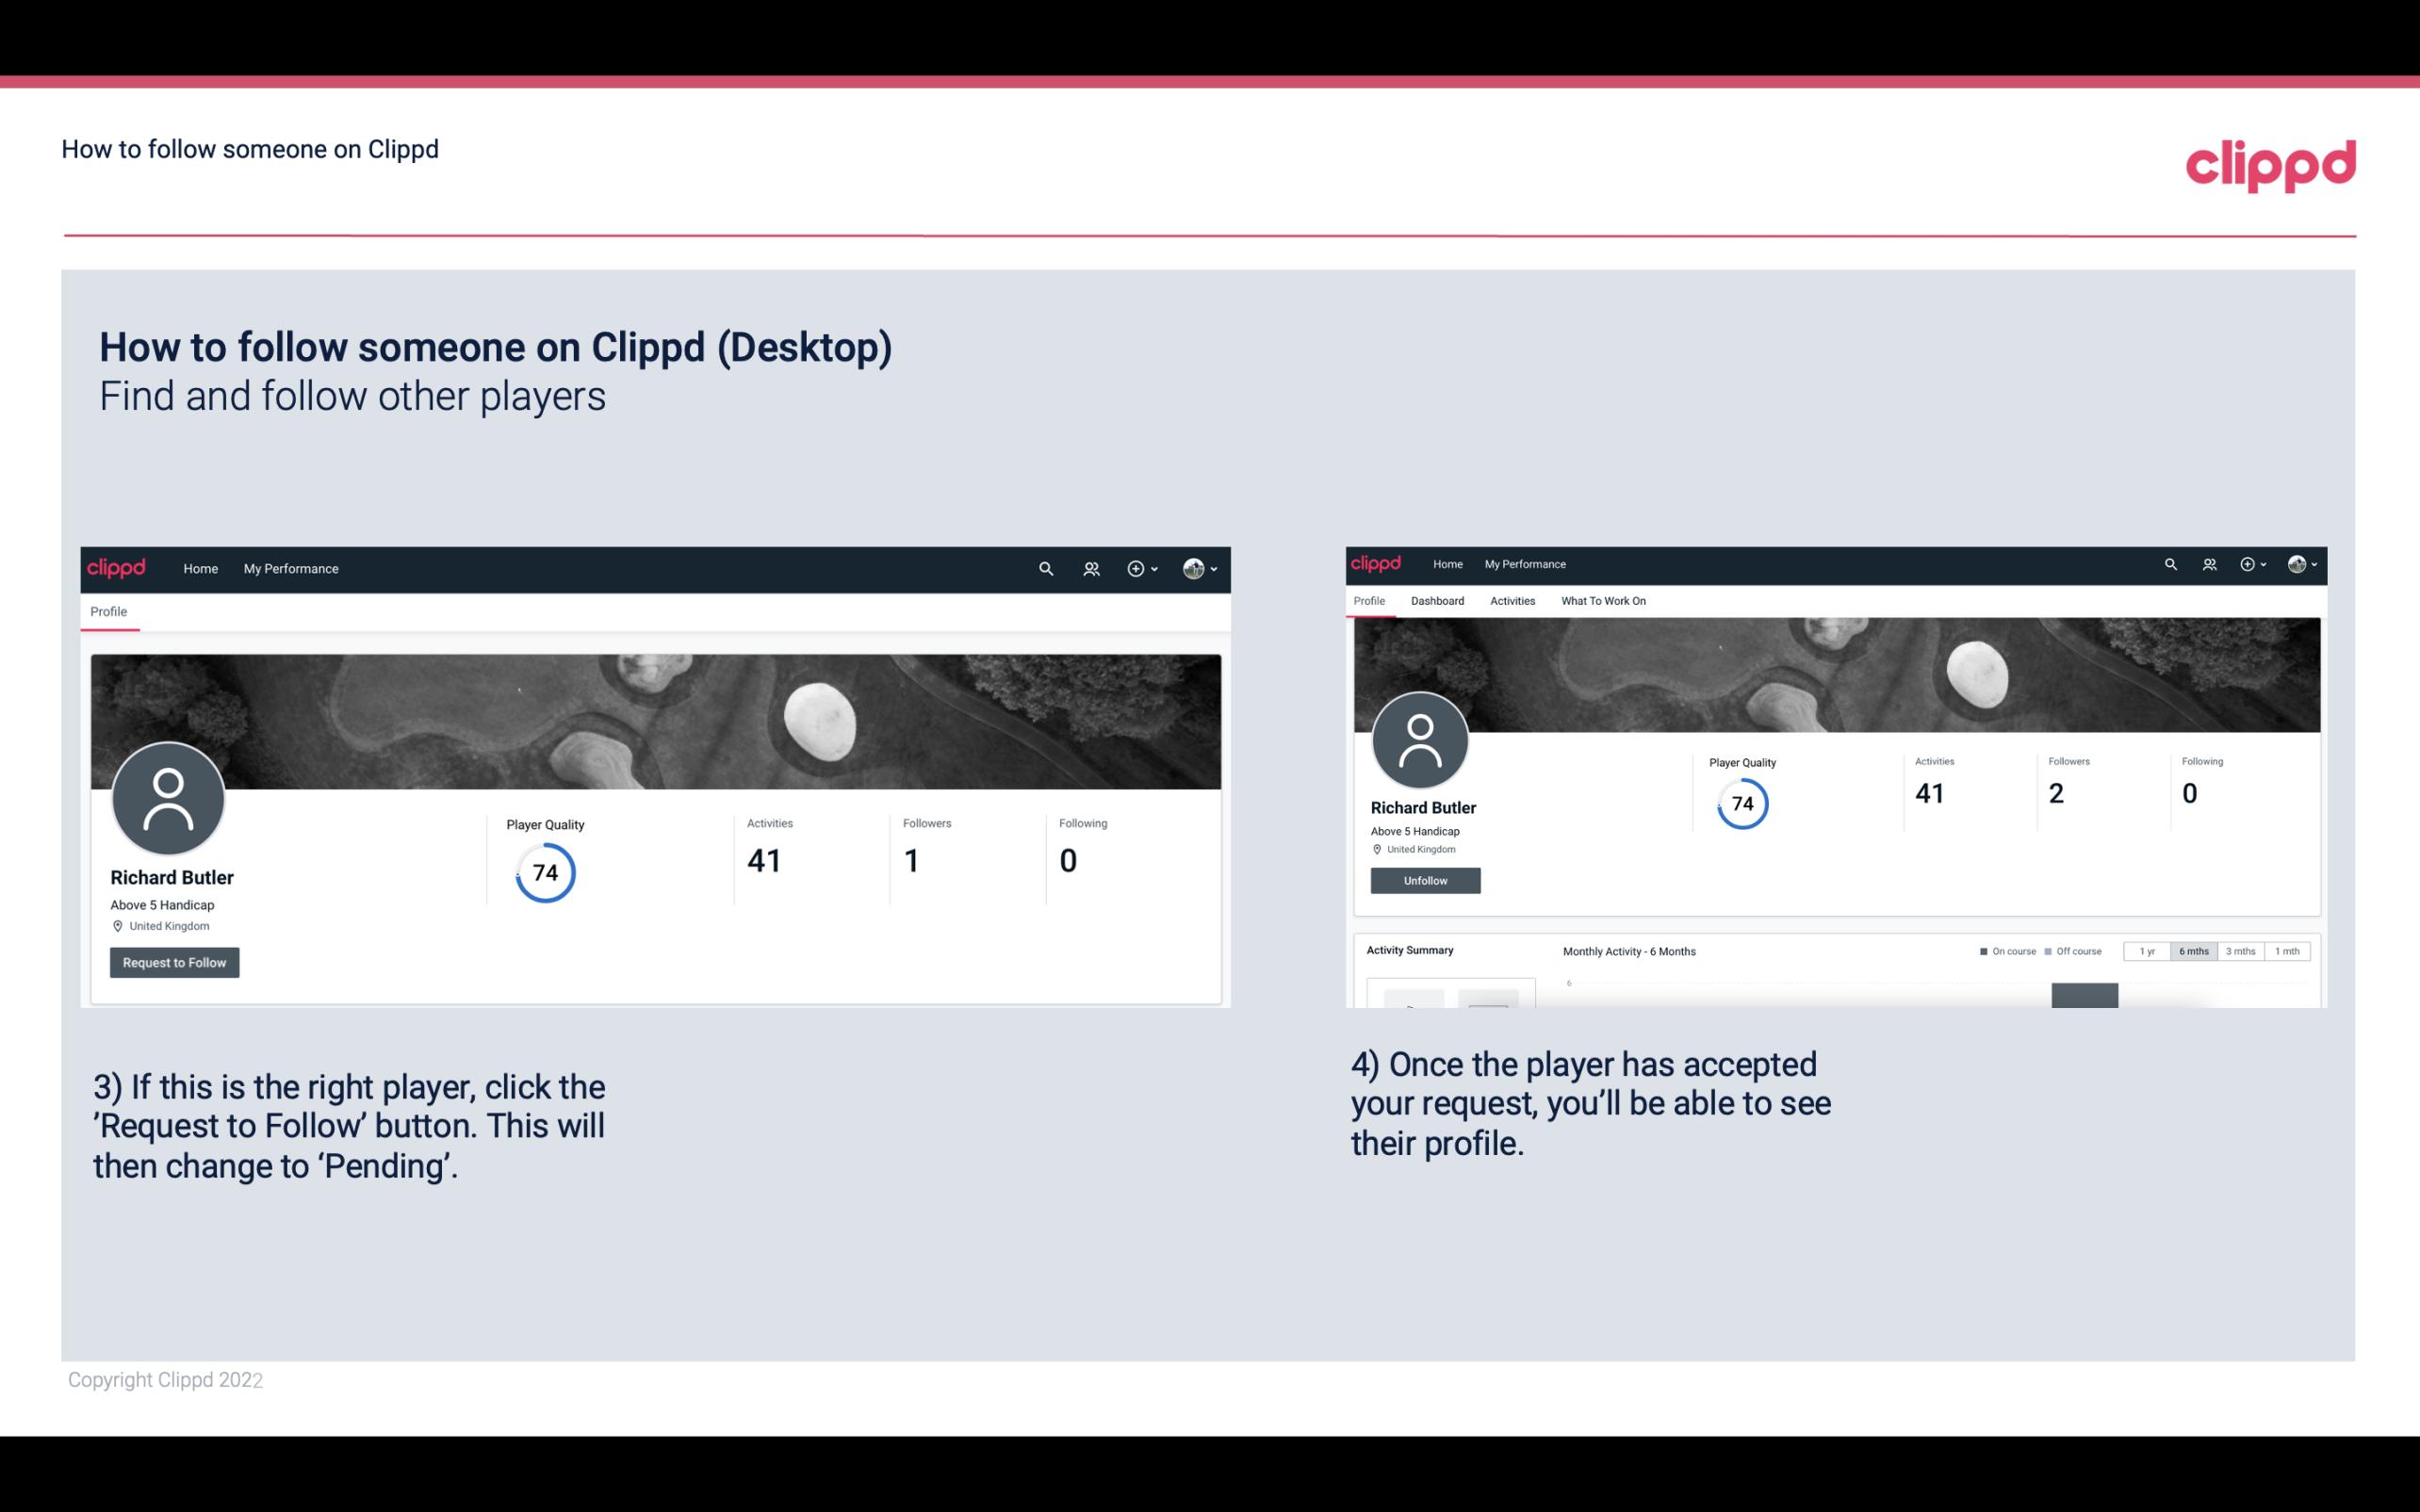Click the Clippd home navigation icon

tap(117, 568)
